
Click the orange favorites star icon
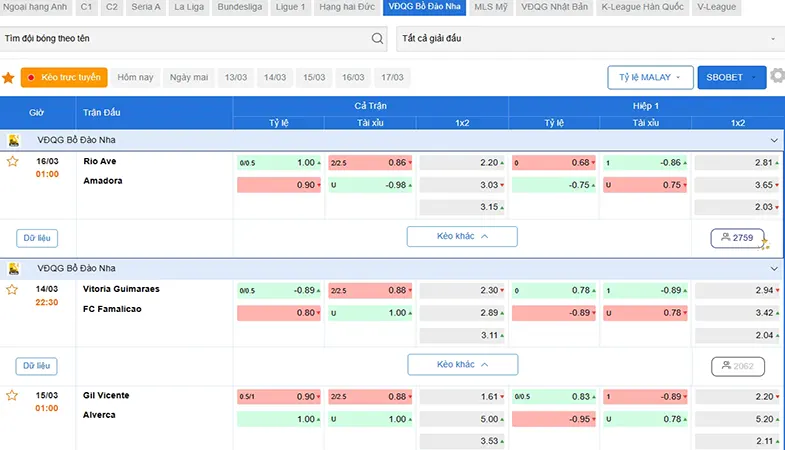[x=8, y=78]
